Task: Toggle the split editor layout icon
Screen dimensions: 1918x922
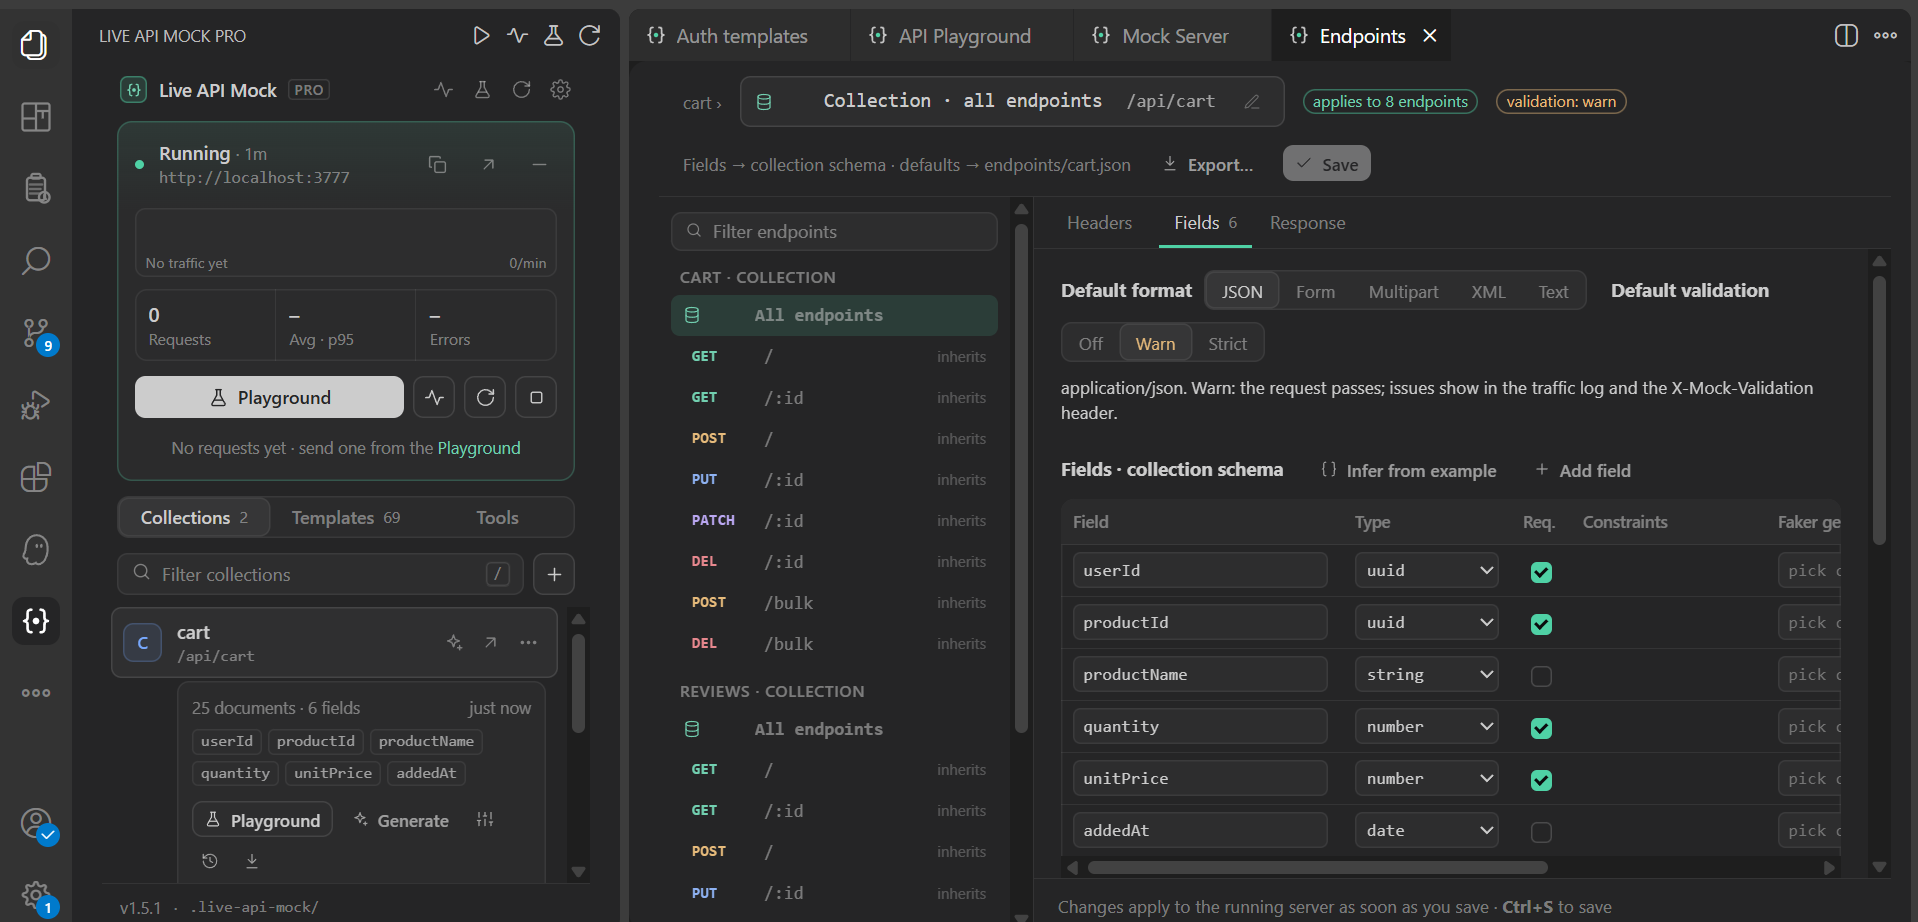Action: click(1846, 36)
